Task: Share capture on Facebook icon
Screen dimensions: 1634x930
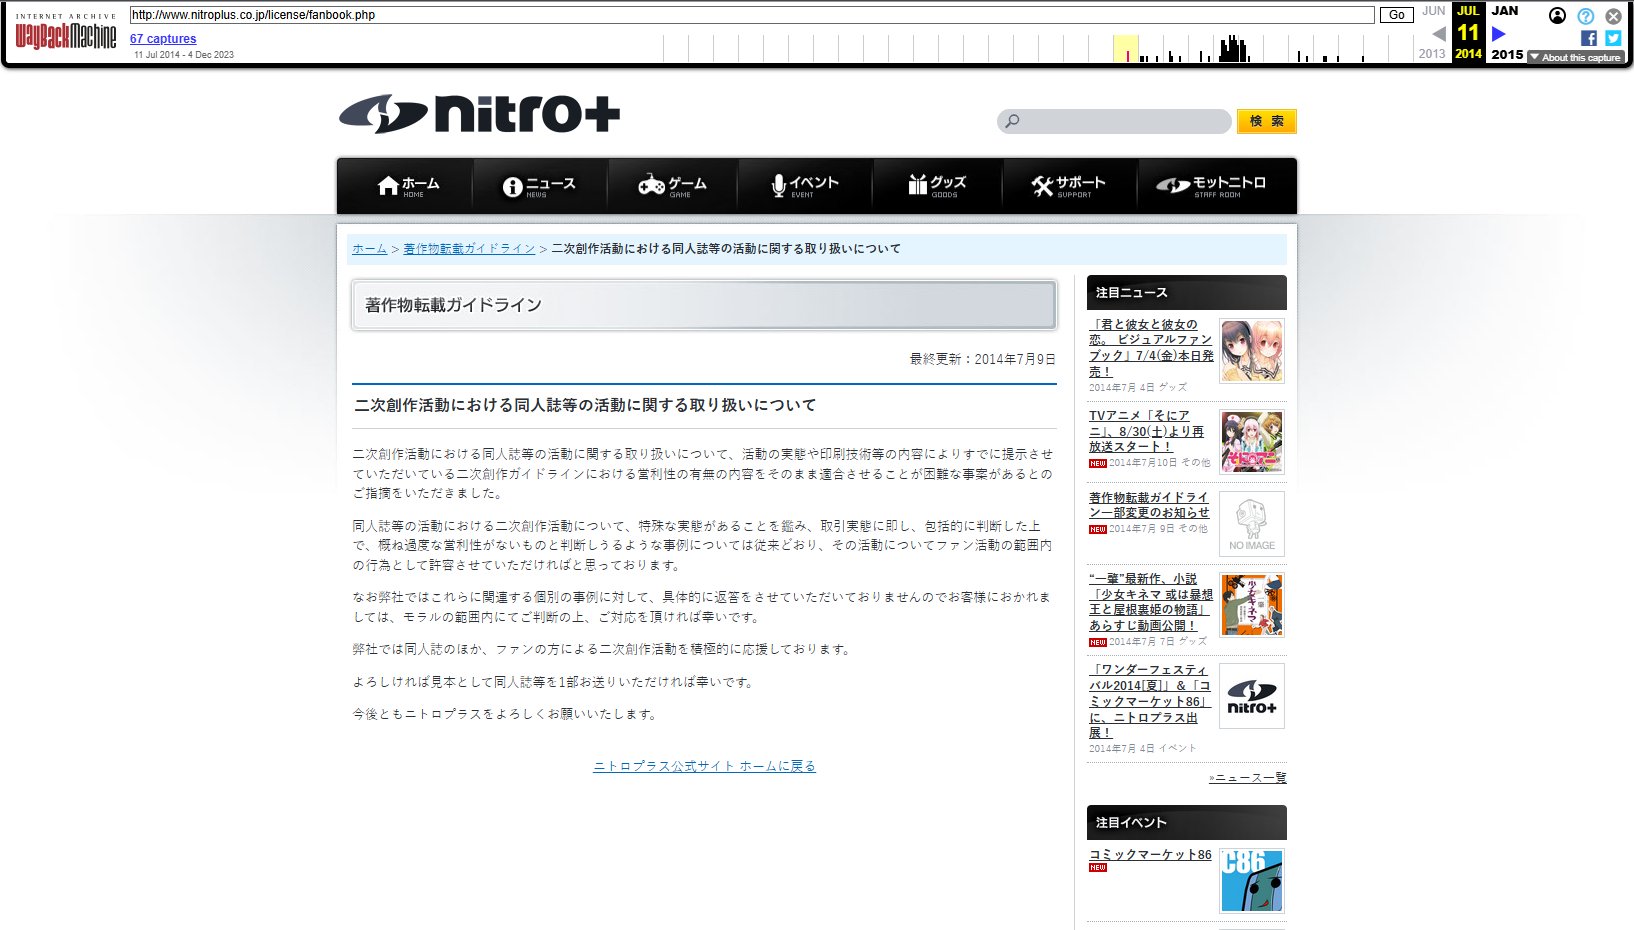Action: coord(1589,38)
